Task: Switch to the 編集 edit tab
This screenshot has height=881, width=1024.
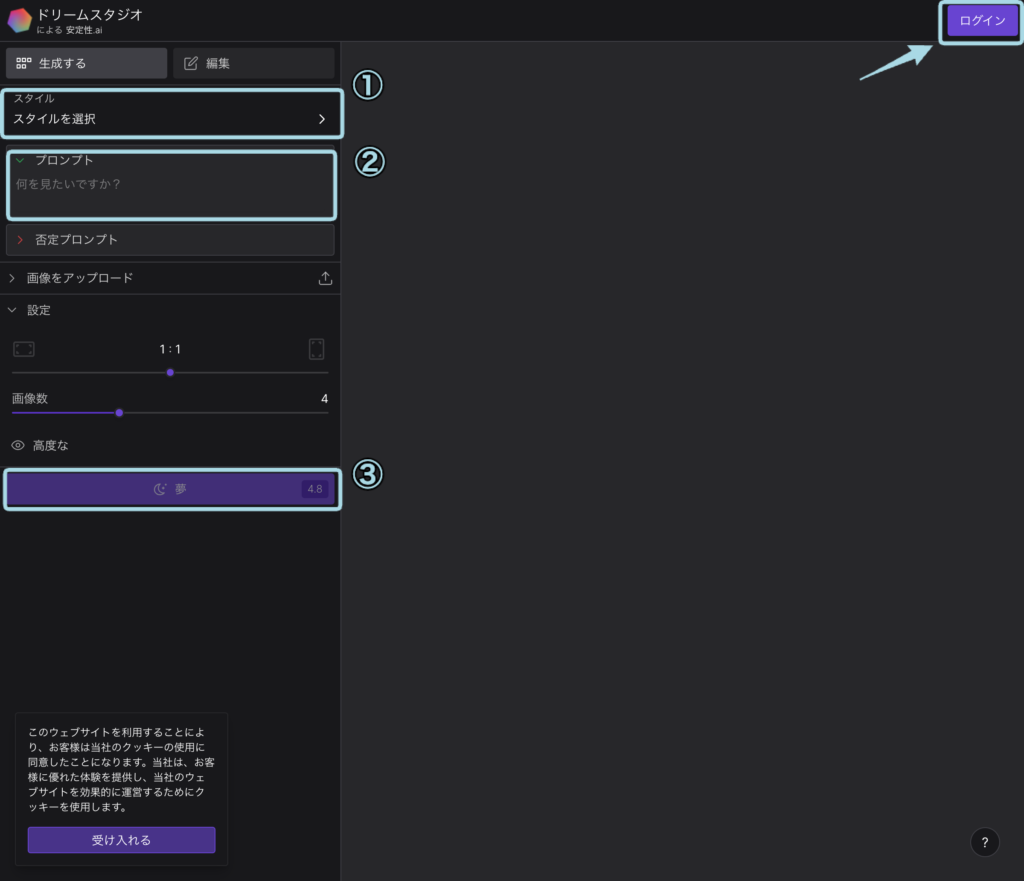Action: click(253, 63)
